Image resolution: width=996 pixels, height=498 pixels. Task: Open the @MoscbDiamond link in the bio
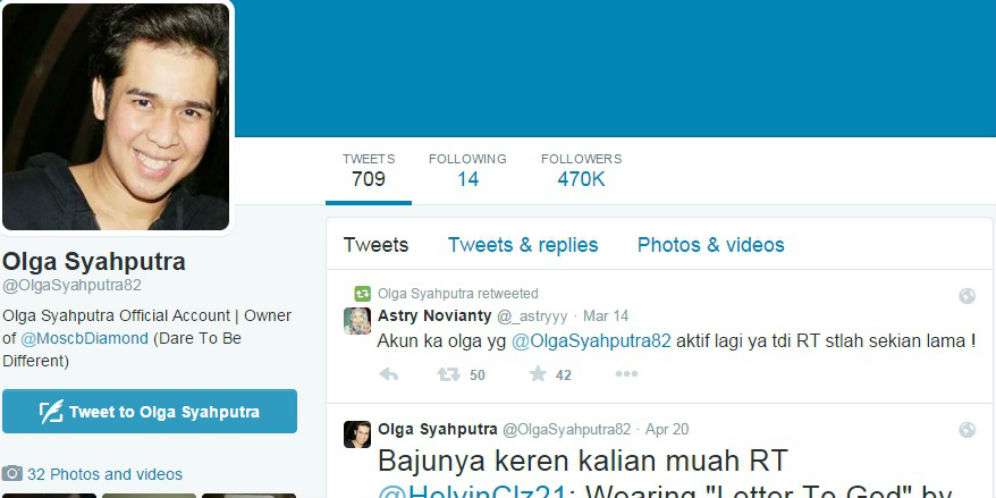(84, 338)
